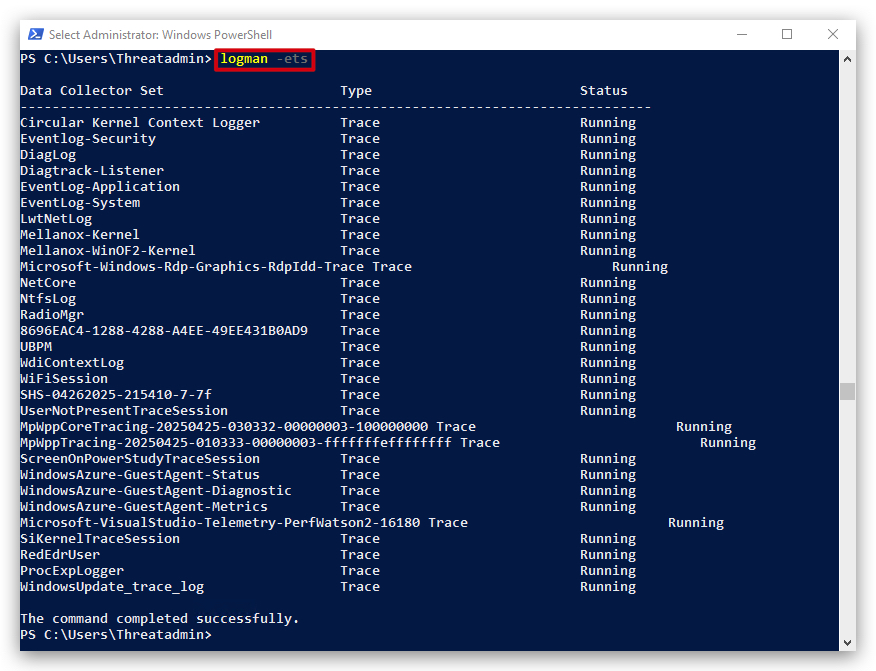Select the 'WindowsUpdate_trace_log' entry
This screenshot has width=876, height=671.
tap(112, 587)
